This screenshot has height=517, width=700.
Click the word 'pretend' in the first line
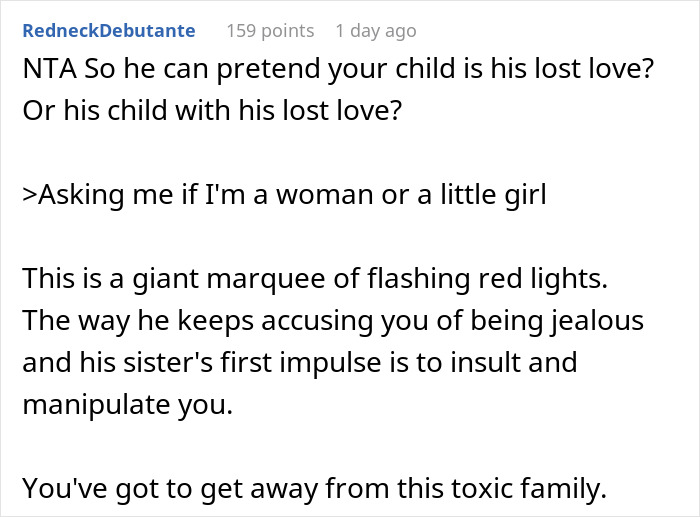tap(268, 71)
